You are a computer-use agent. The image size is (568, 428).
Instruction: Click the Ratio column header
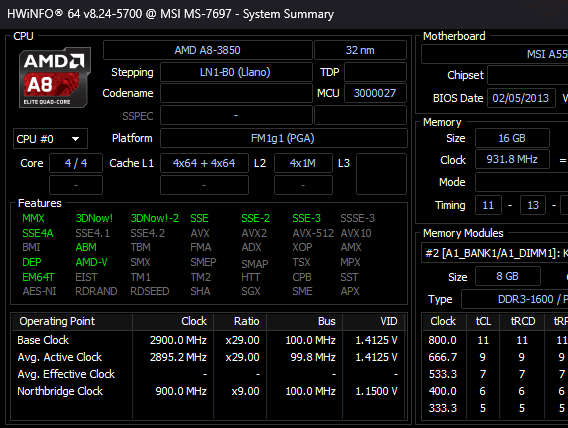coord(240,321)
